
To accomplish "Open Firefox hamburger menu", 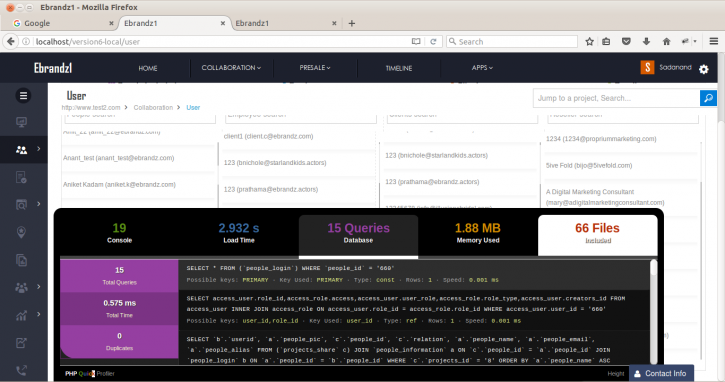I will click(714, 42).
